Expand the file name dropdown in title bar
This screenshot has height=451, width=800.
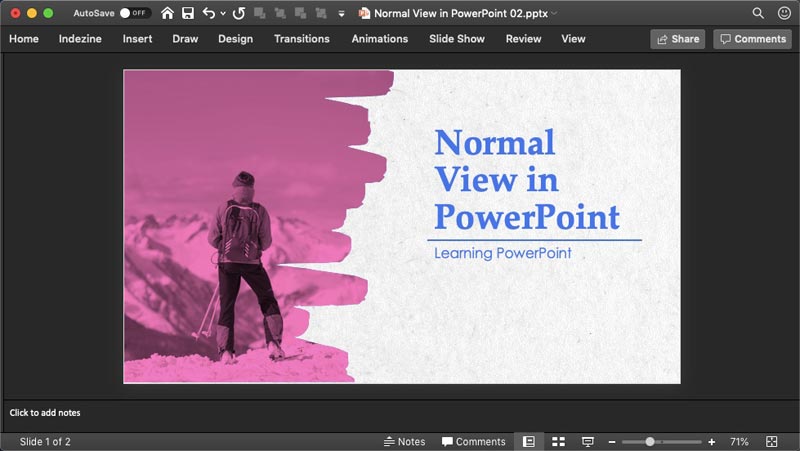pyautogui.click(x=554, y=14)
